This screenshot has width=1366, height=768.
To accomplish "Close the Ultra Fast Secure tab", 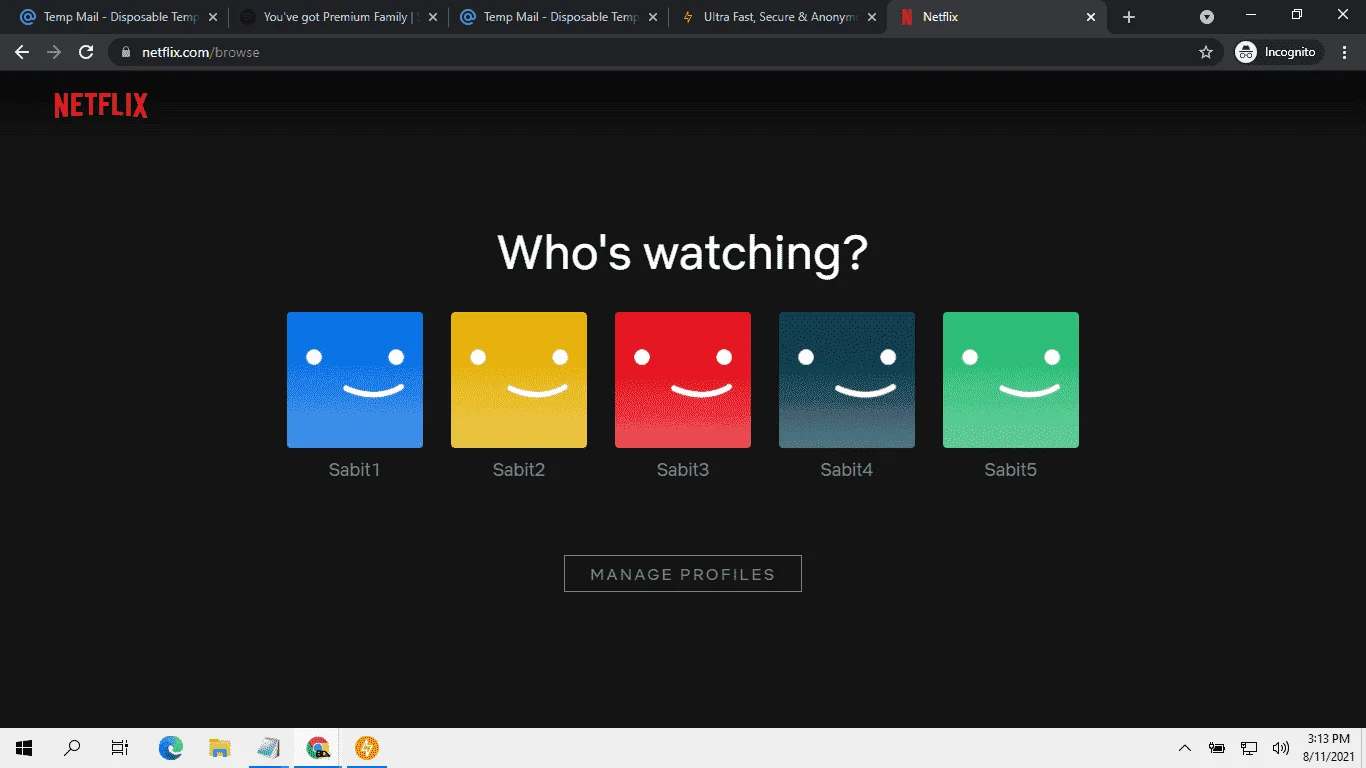I will (x=872, y=17).
